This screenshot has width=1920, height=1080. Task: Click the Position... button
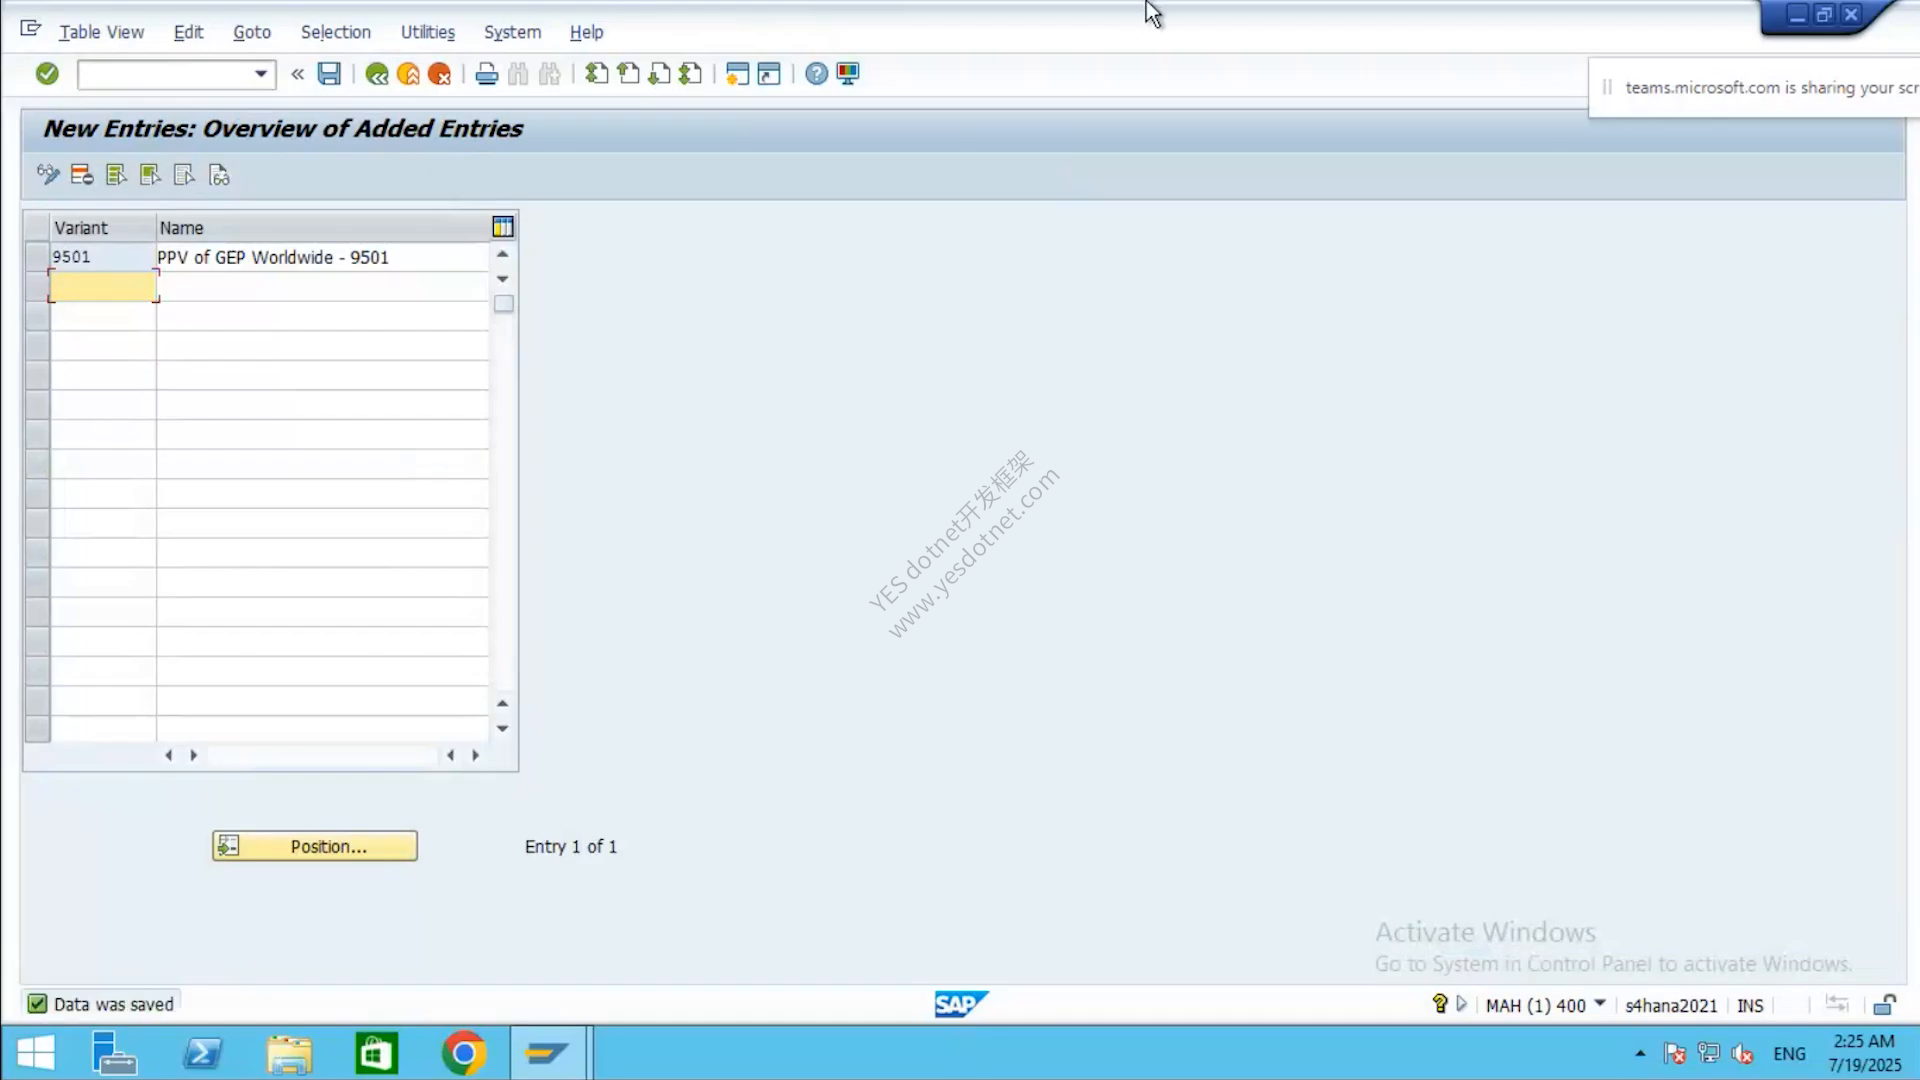pyautogui.click(x=315, y=846)
